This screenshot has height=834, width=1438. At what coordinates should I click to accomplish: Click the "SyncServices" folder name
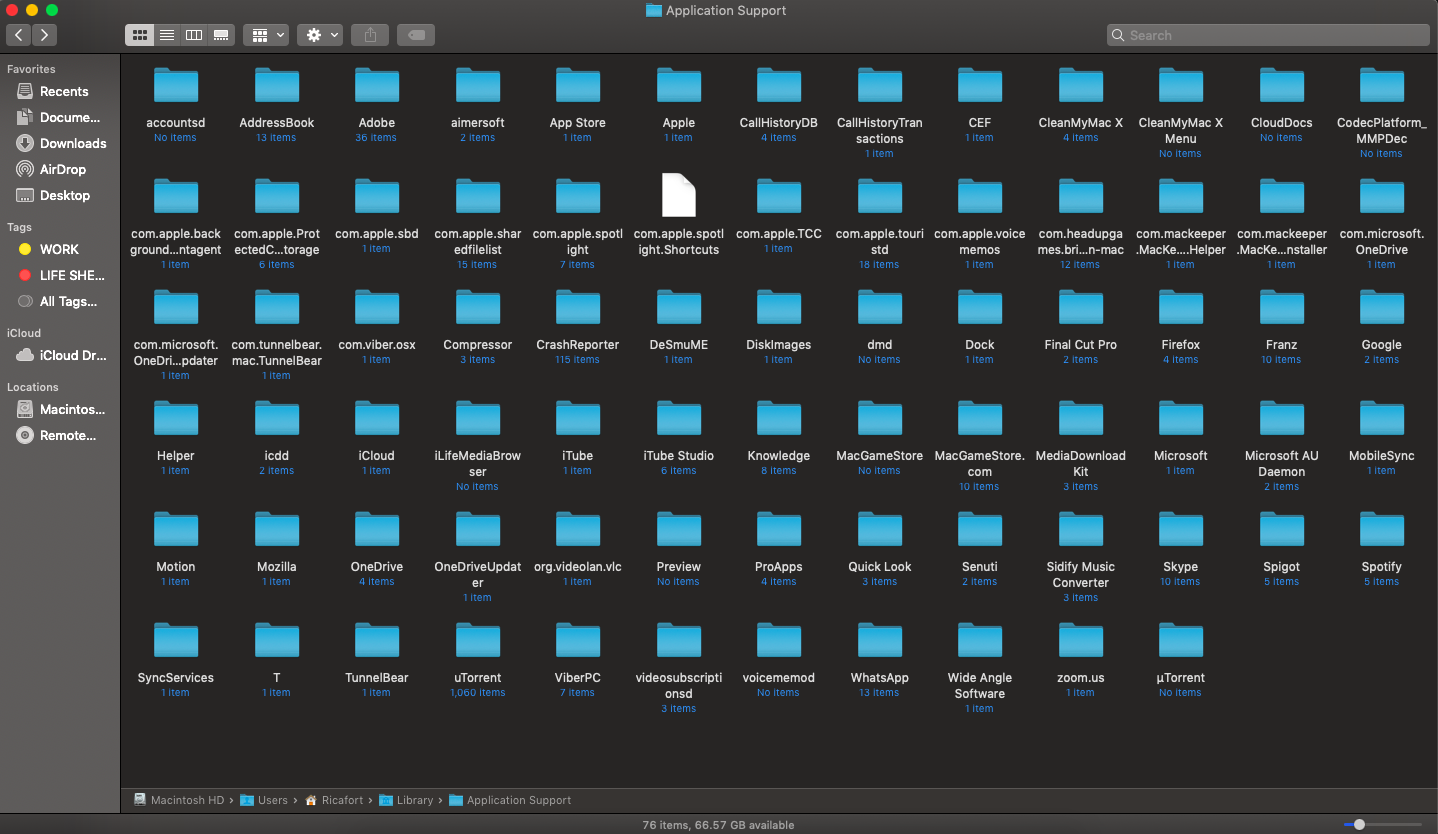[176, 678]
